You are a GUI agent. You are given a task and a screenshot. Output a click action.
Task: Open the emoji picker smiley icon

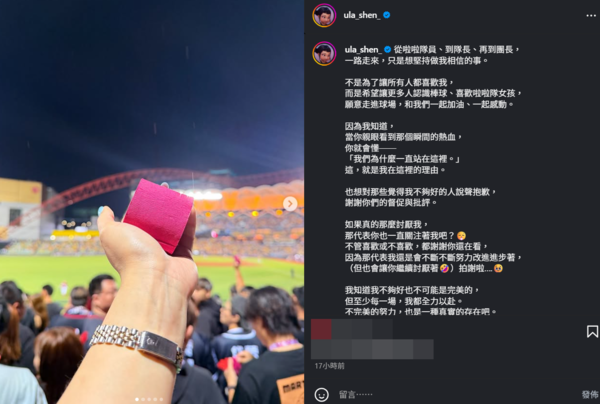pos(321,394)
